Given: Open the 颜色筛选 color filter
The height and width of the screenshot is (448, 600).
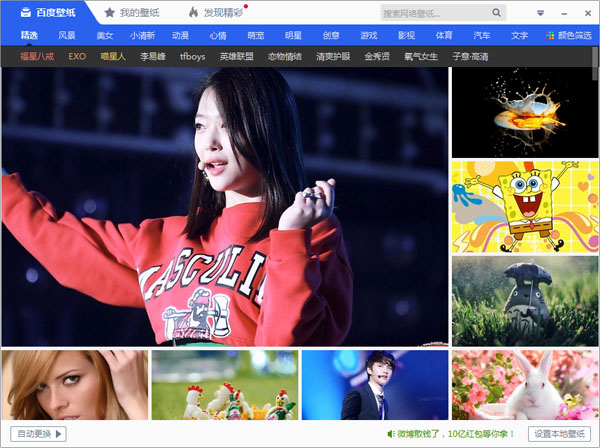Looking at the screenshot, I should pos(568,36).
